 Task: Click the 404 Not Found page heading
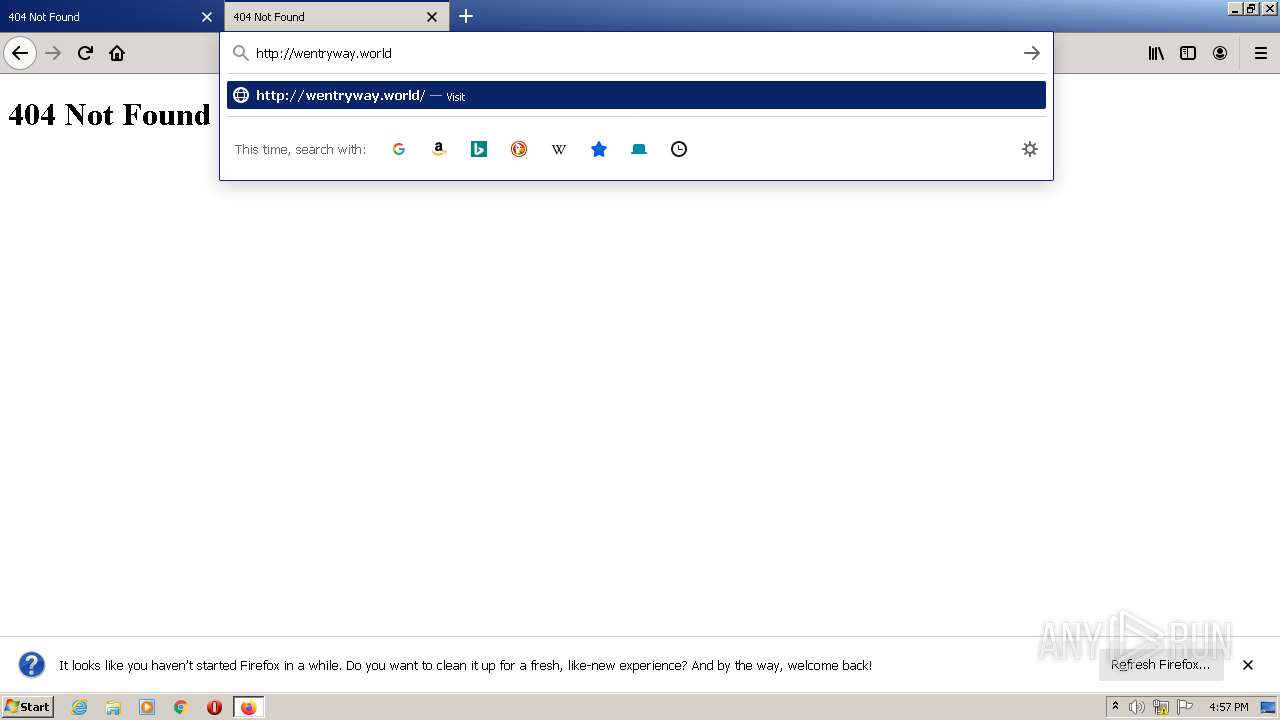click(109, 115)
